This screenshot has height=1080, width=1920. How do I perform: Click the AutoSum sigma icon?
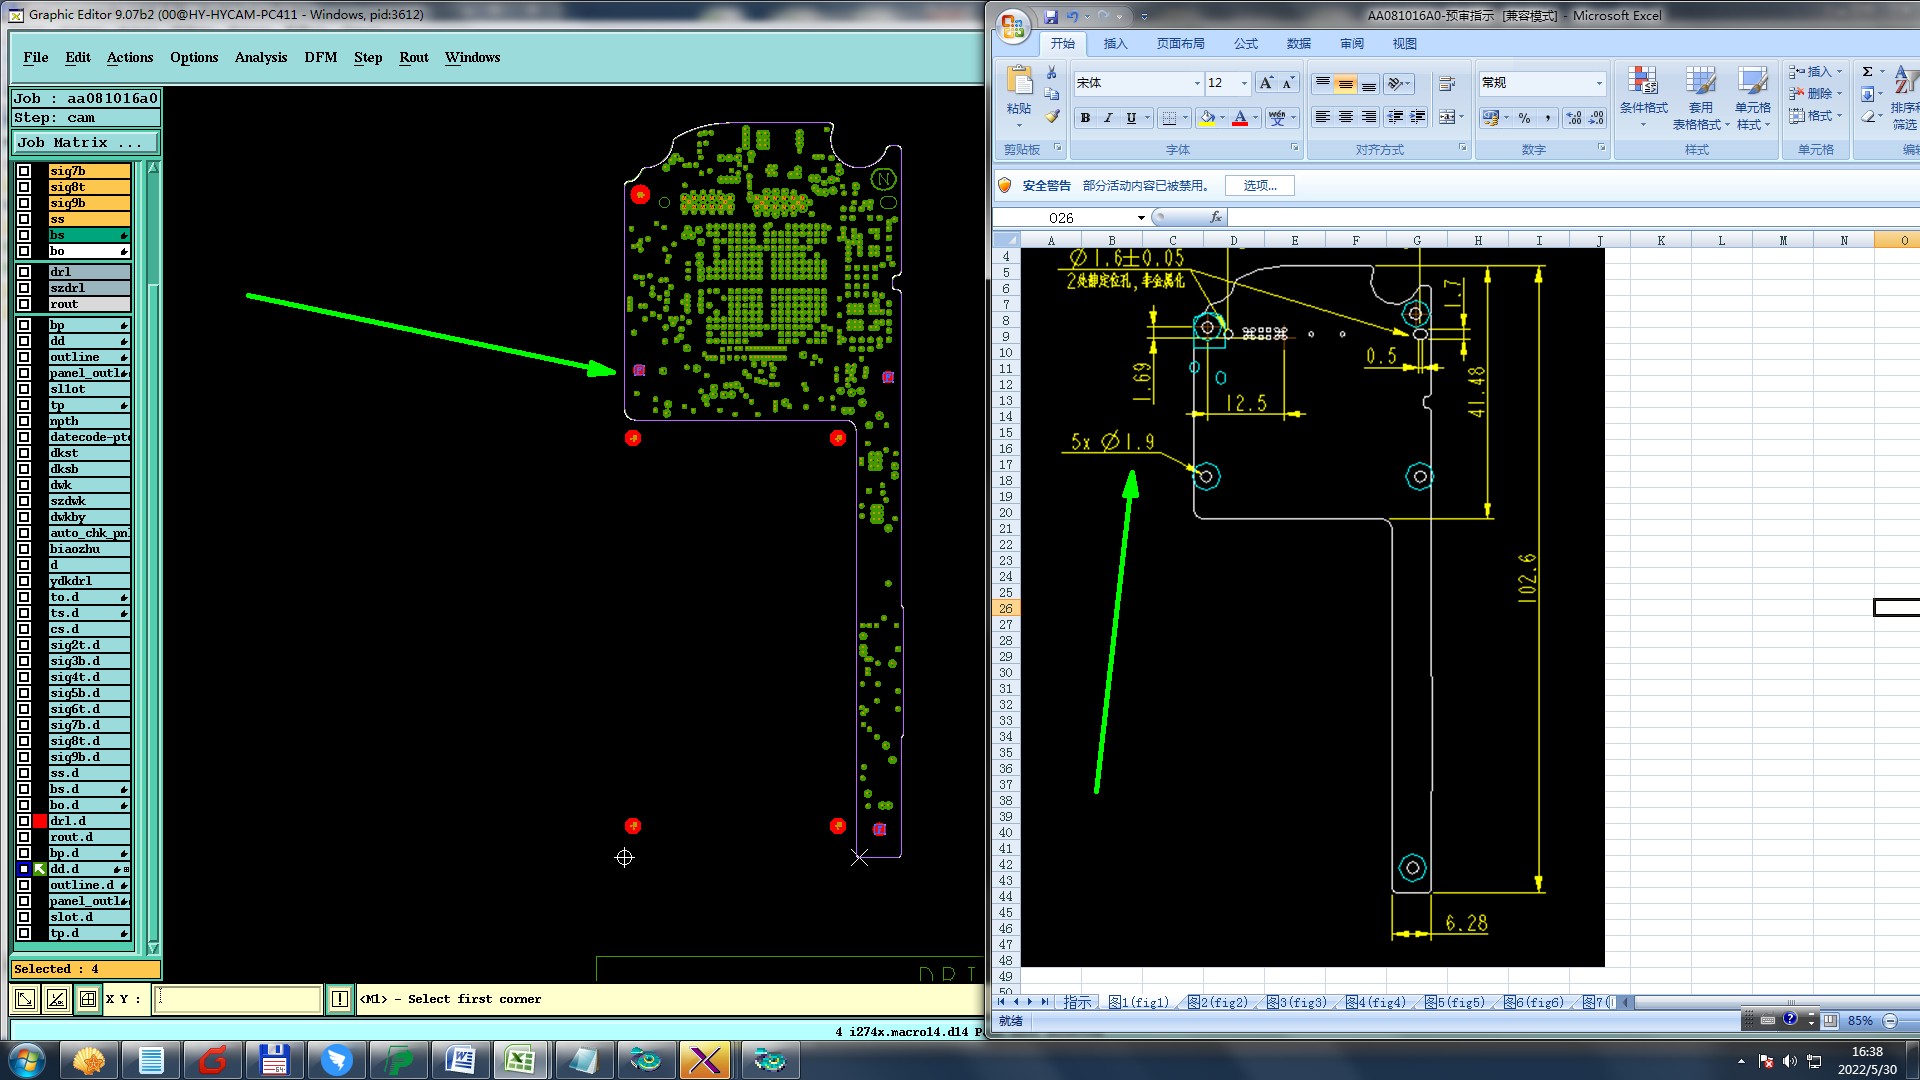click(1867, 72)
